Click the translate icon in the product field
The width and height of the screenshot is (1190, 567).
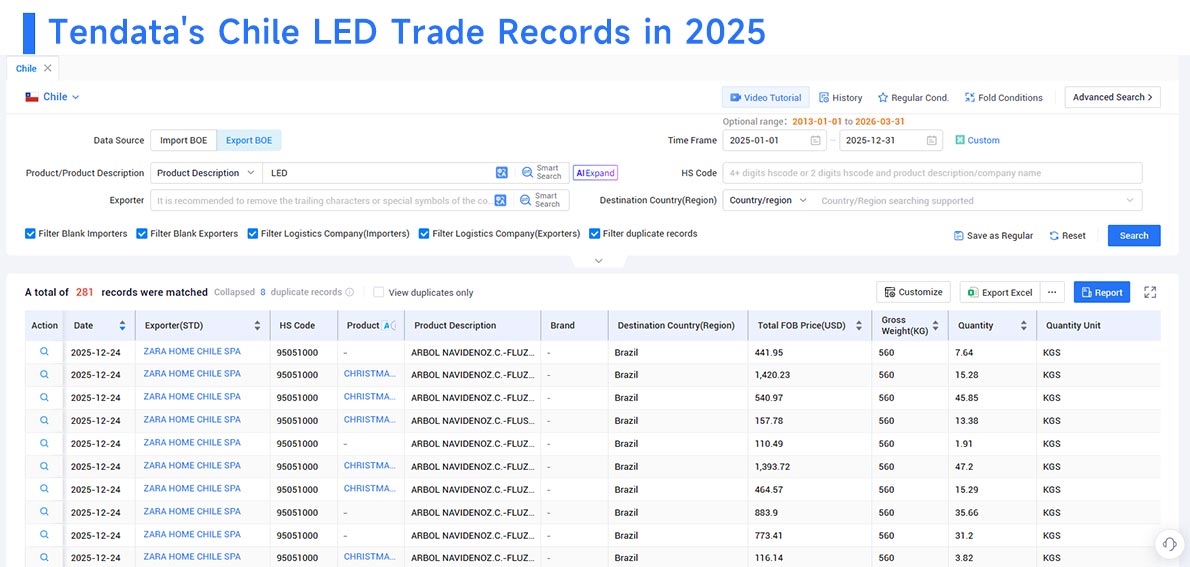(x=501, y=173)
